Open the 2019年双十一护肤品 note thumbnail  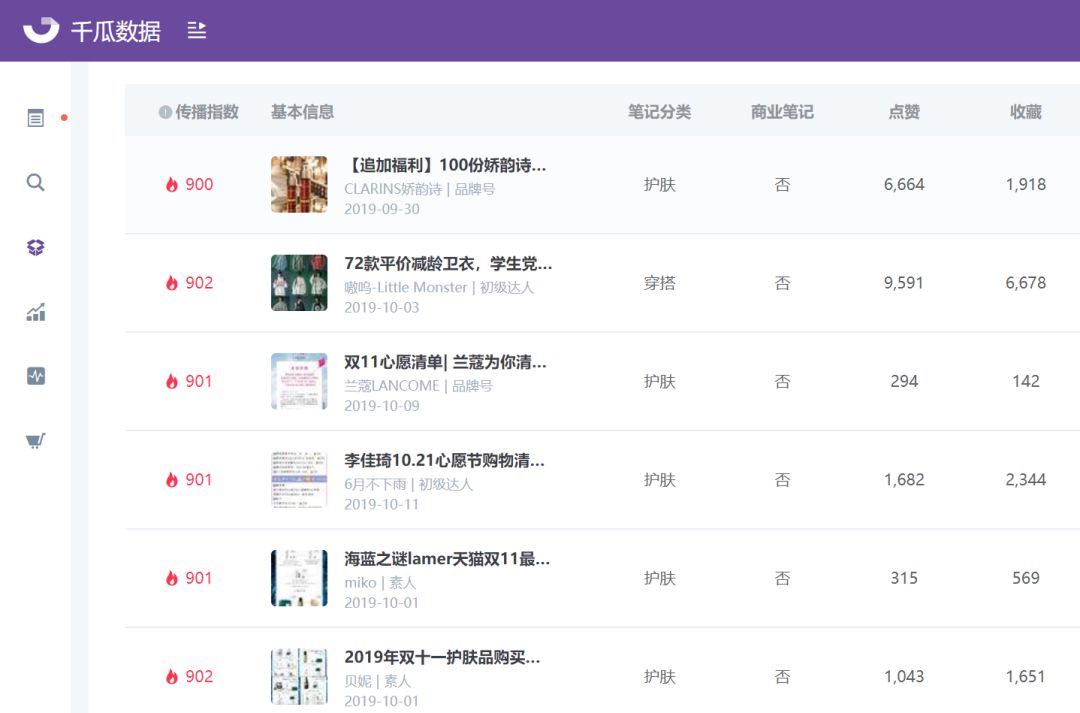[299, 677]
